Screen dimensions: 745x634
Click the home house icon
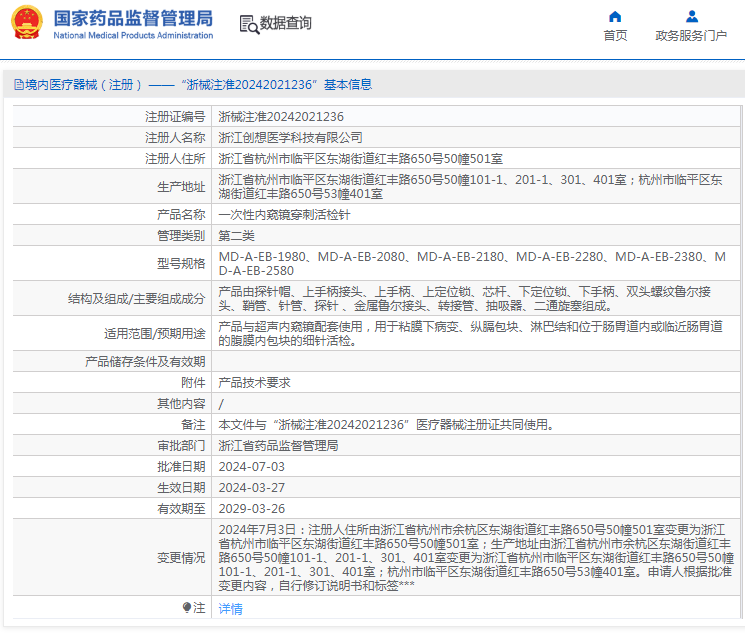(x=615, y=16)
